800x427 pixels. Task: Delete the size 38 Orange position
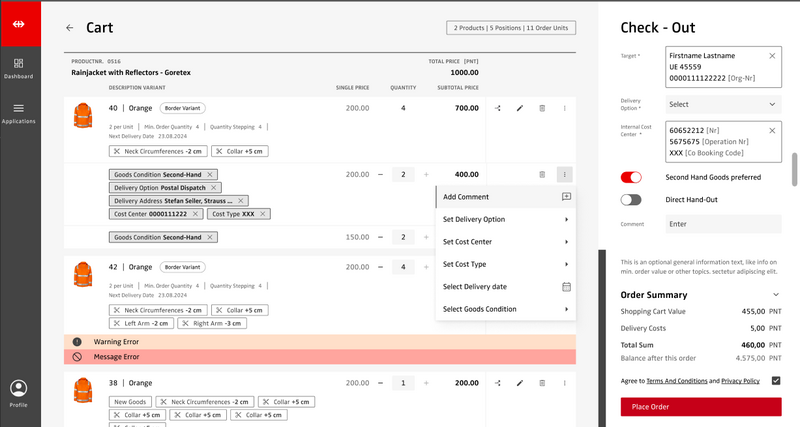click(542, 383)
